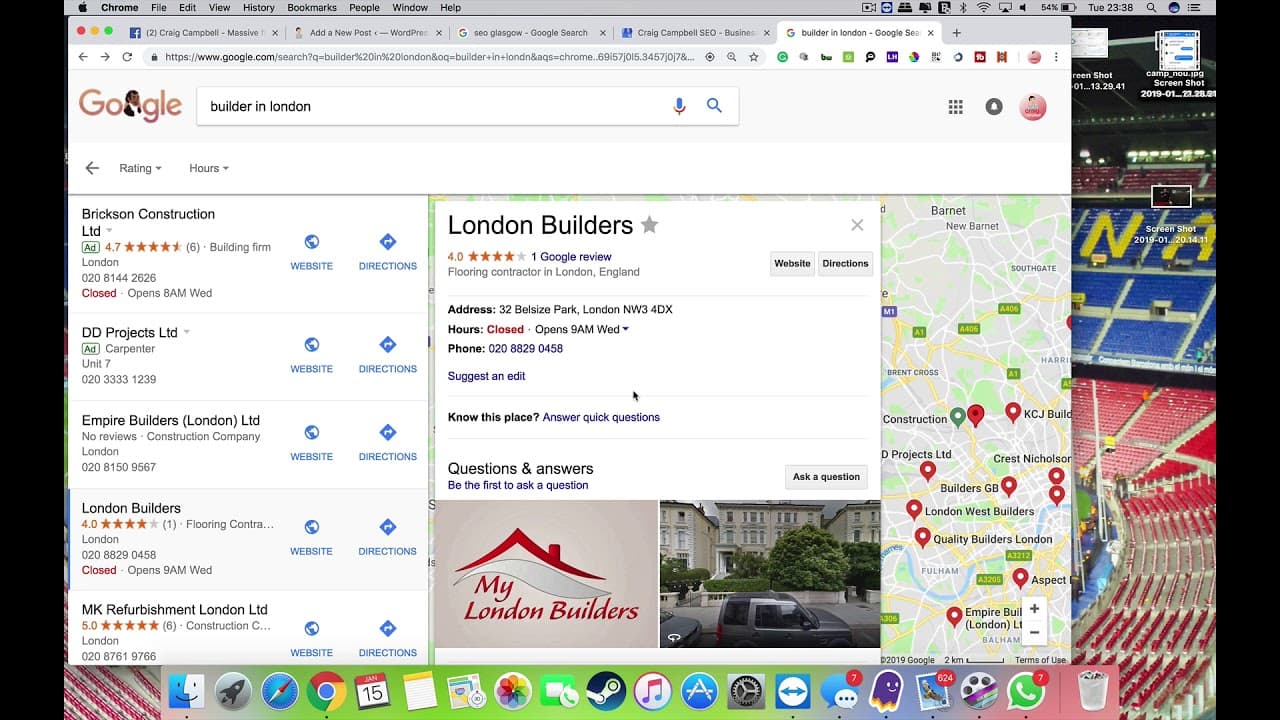Save London Builders with the star
The width and height of the screenshot is (1280, 720).
tap(650, 225)
